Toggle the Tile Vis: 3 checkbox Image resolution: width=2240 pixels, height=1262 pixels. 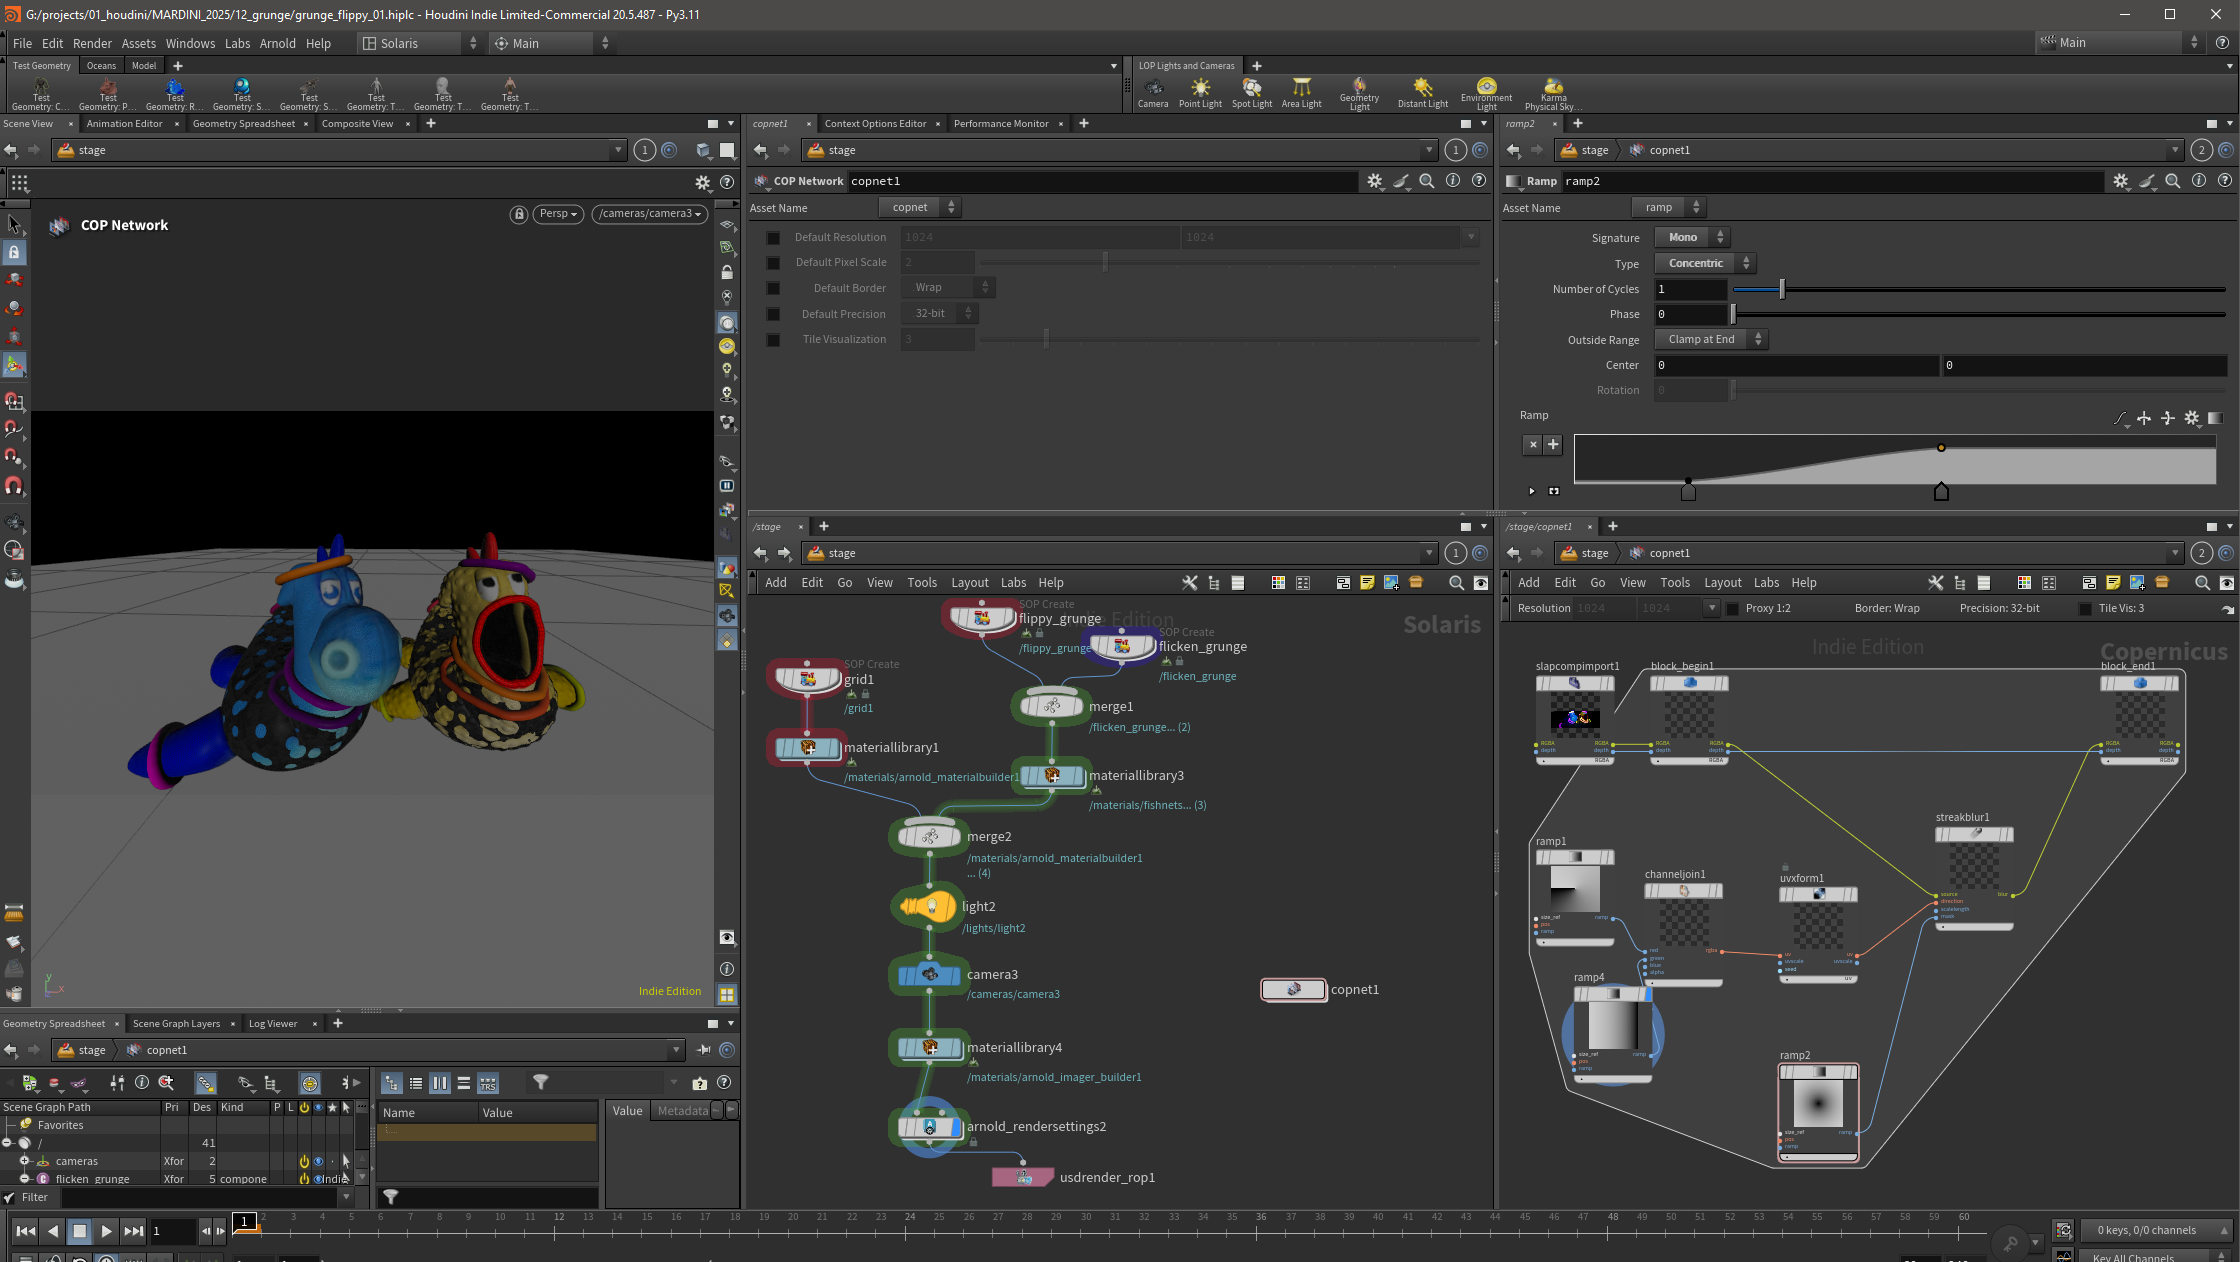coord(2085,609)
